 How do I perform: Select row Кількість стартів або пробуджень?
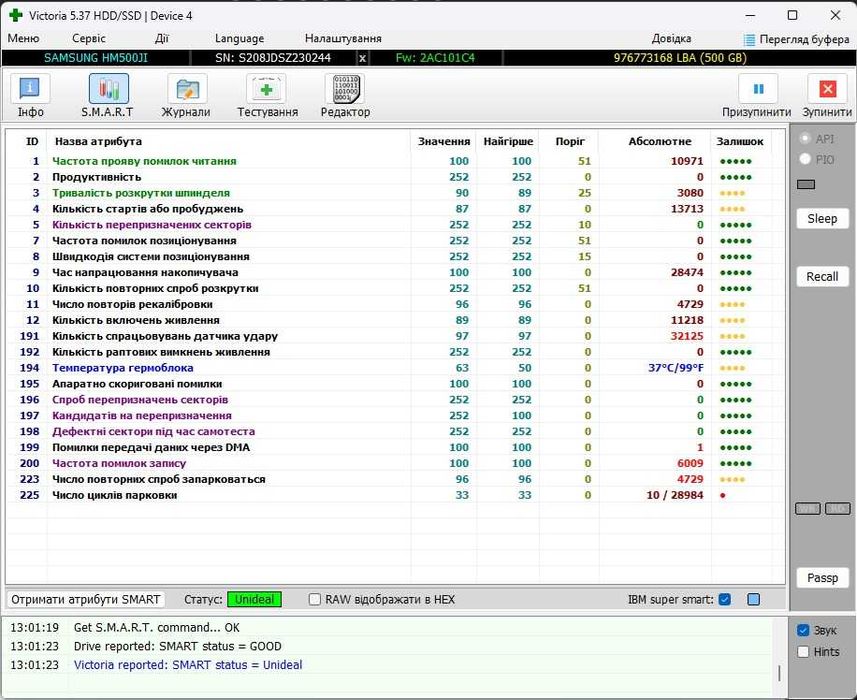(x=396, y=209)
